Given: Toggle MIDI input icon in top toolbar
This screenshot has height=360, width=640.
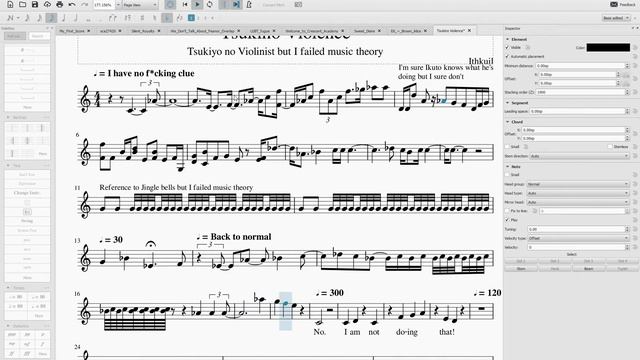Looking at the screenshot, I should [170, 4].
